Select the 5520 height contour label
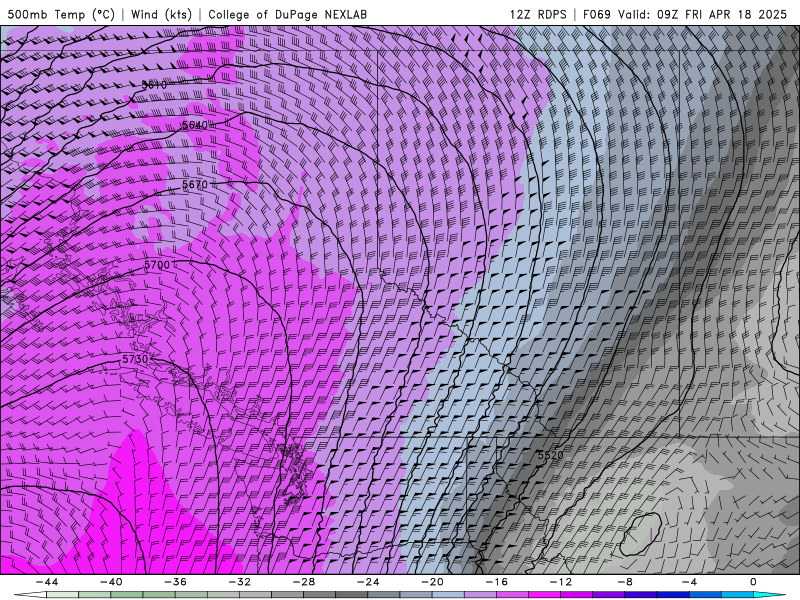This screenshot has width=800, height=600. [551, 455]
